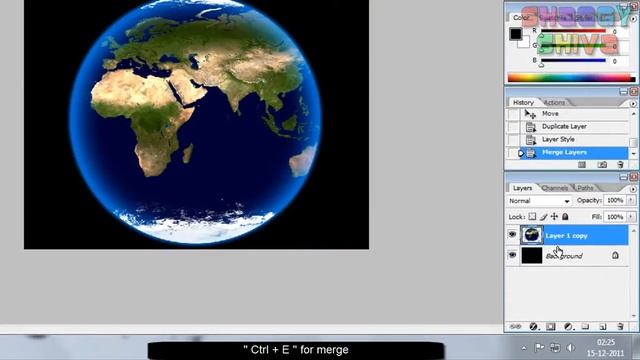Select the Layers tab
The height and width of the screenshot is (360, 640).
[522, 188]
